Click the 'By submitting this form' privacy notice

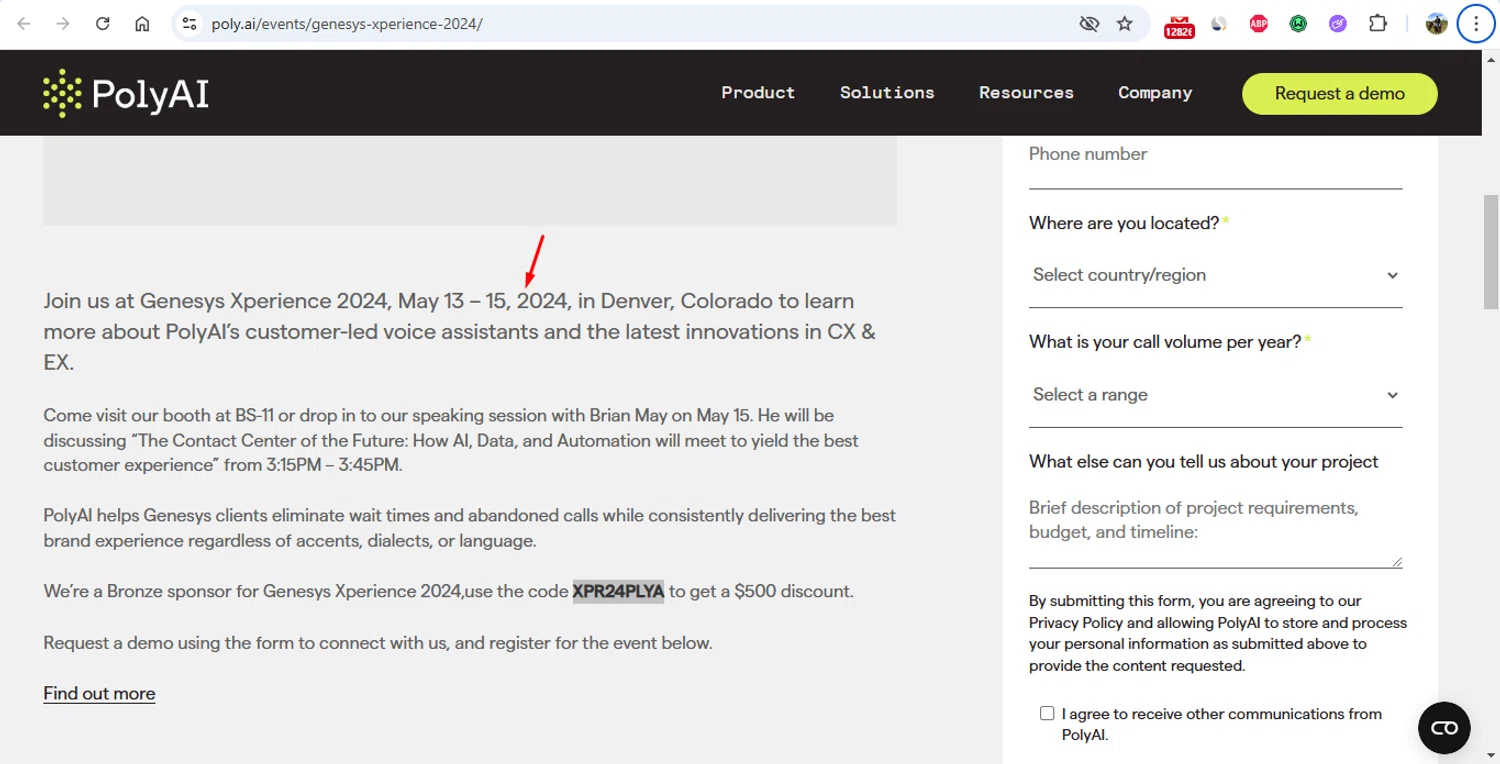1218,633
